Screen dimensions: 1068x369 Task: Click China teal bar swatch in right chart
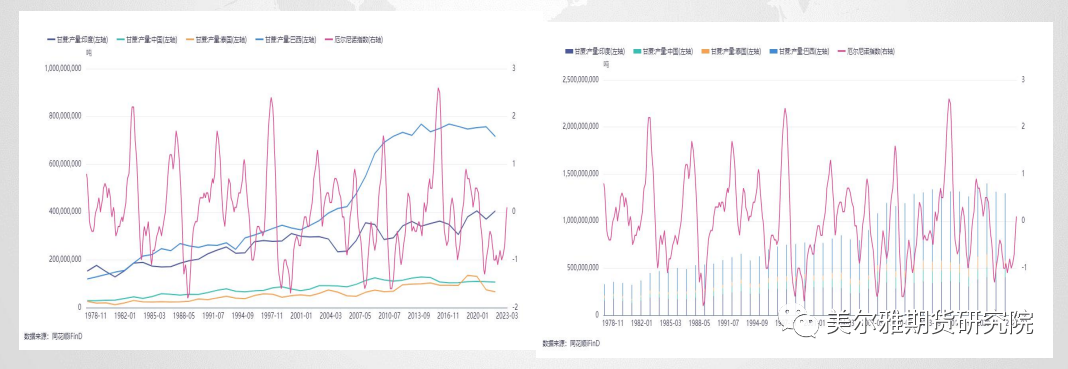[x=638, y=52]
